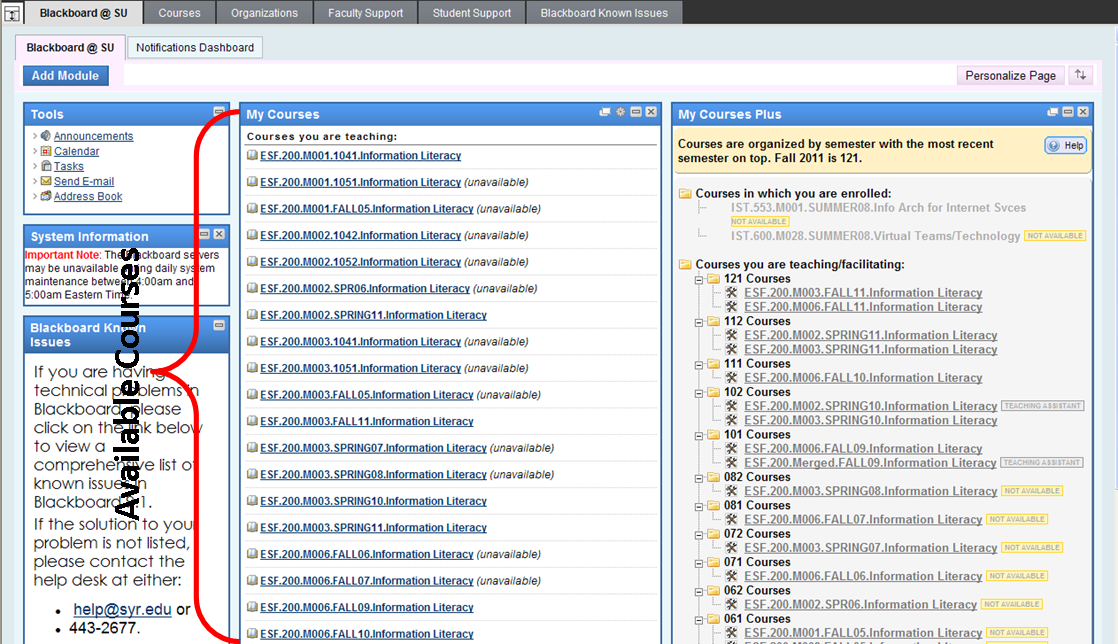Click the Calendar icon in Tools
Screen dimensions: 1118x644
click(46, 150)
